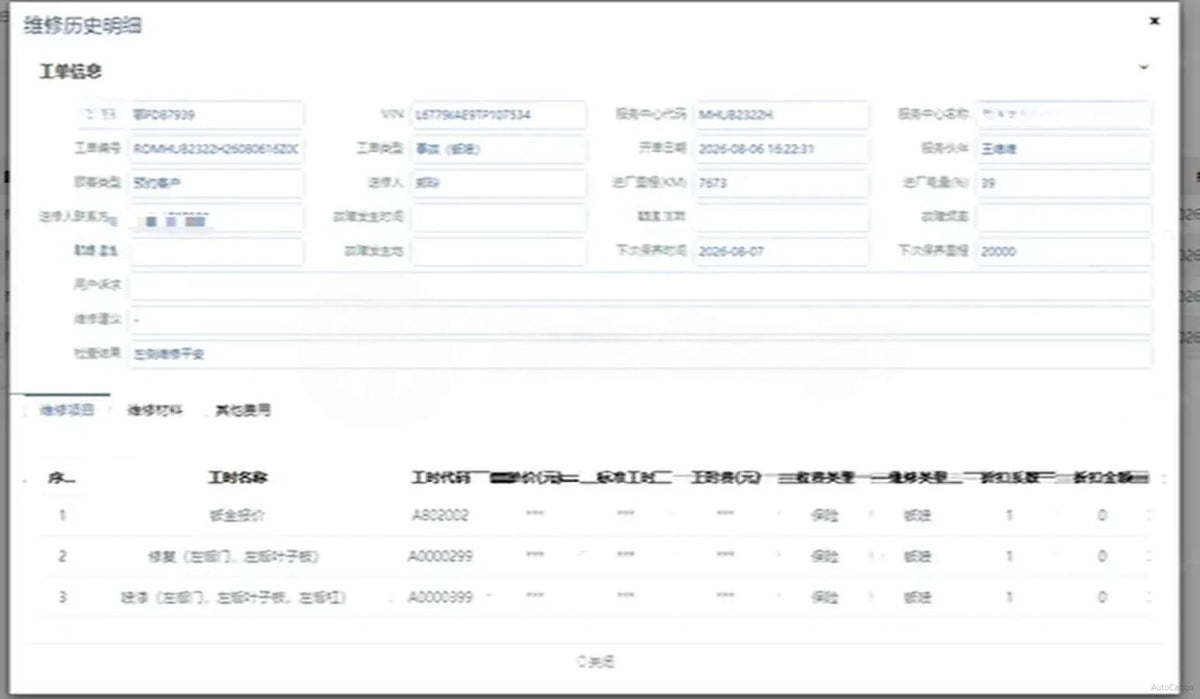
Task: Click the battery percentage field showing 39
Action: click(x=1064, y=184)
